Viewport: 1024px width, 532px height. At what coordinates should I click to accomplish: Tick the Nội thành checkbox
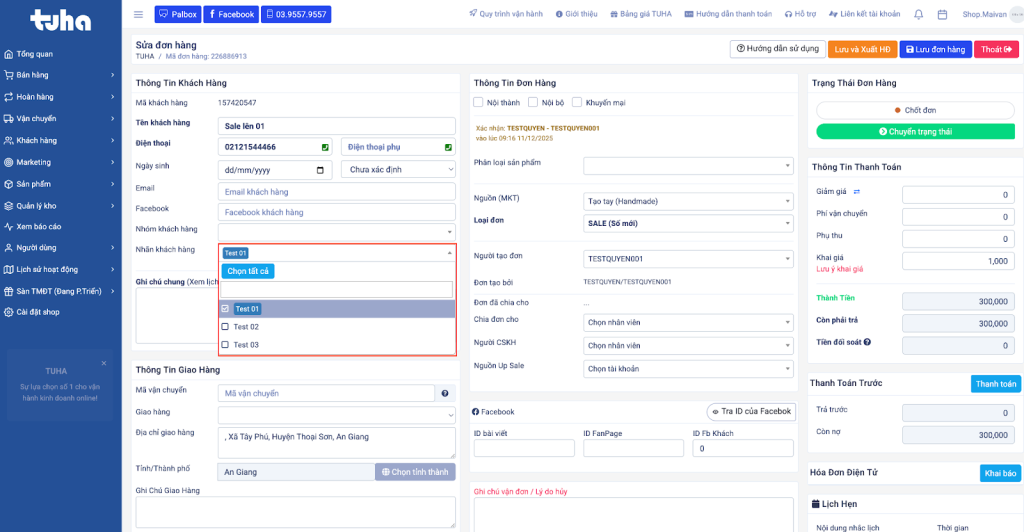pos(479,102)
